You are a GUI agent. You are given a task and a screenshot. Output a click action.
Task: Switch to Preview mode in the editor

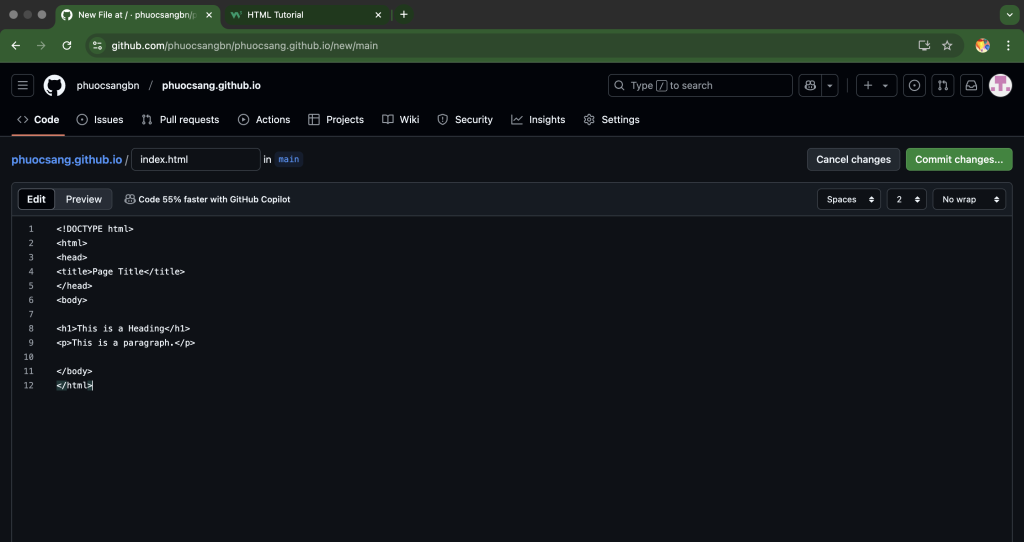point(84,199)
